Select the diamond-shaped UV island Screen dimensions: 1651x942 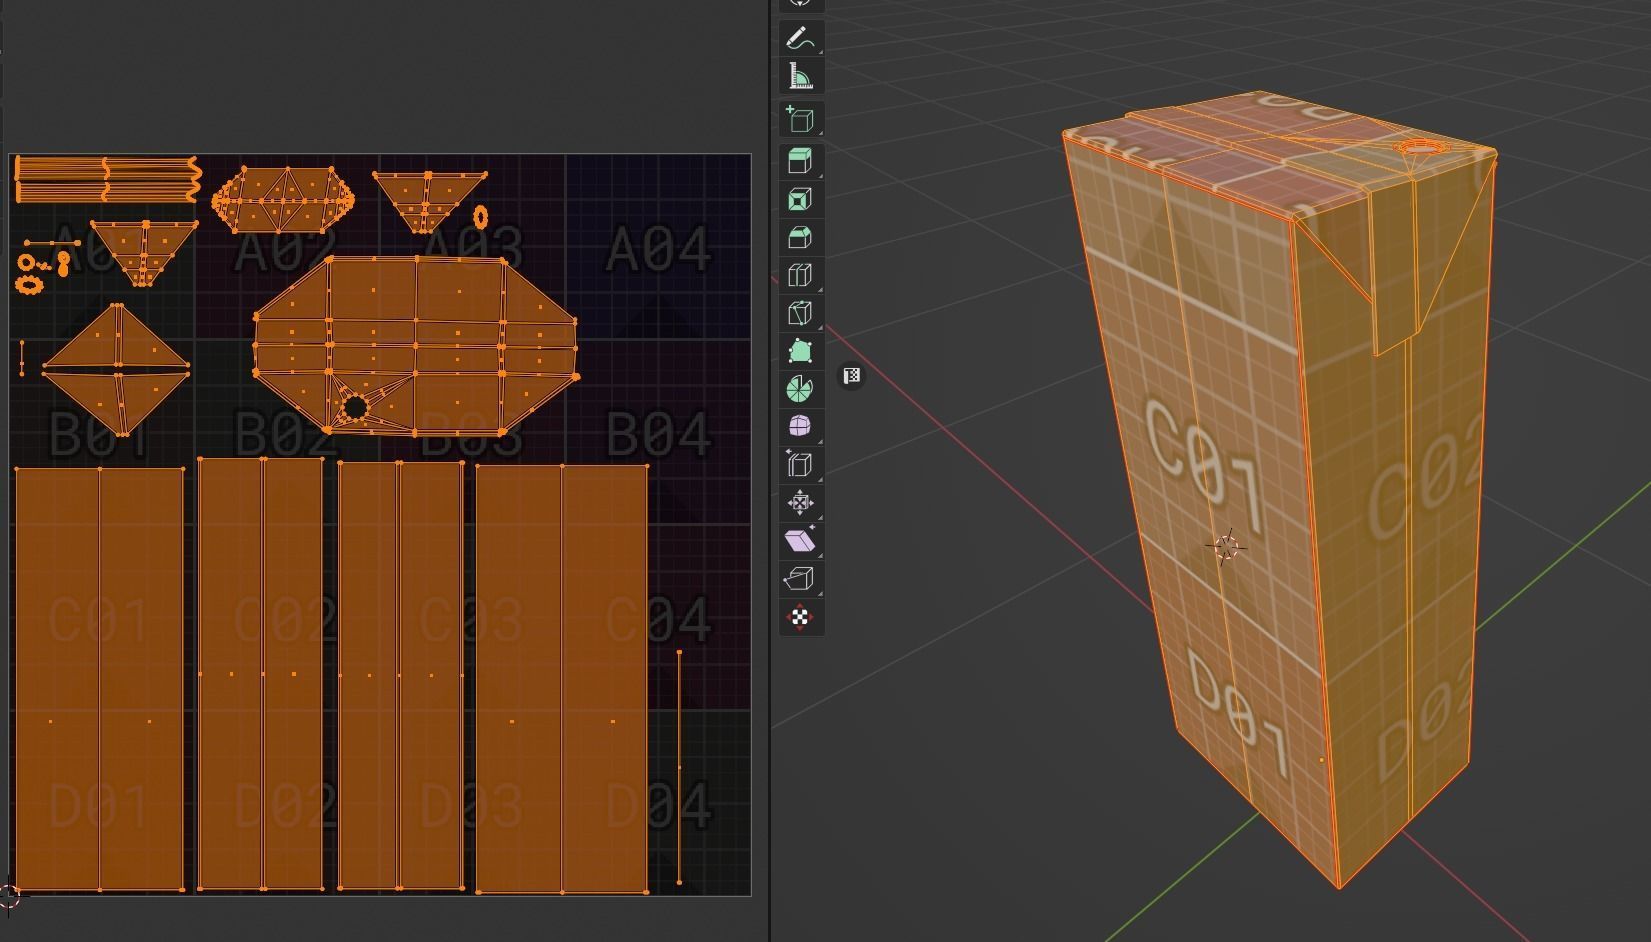click(x=116, y=370)
